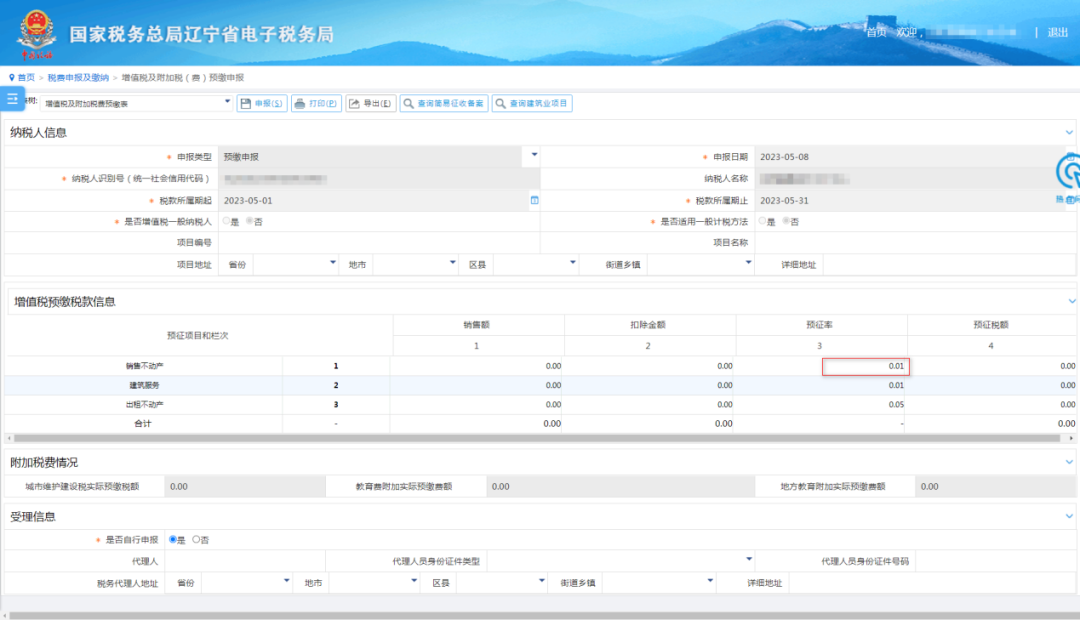Open the 申报类型 dropdown
1080x620 pixels.
point(534,155)
